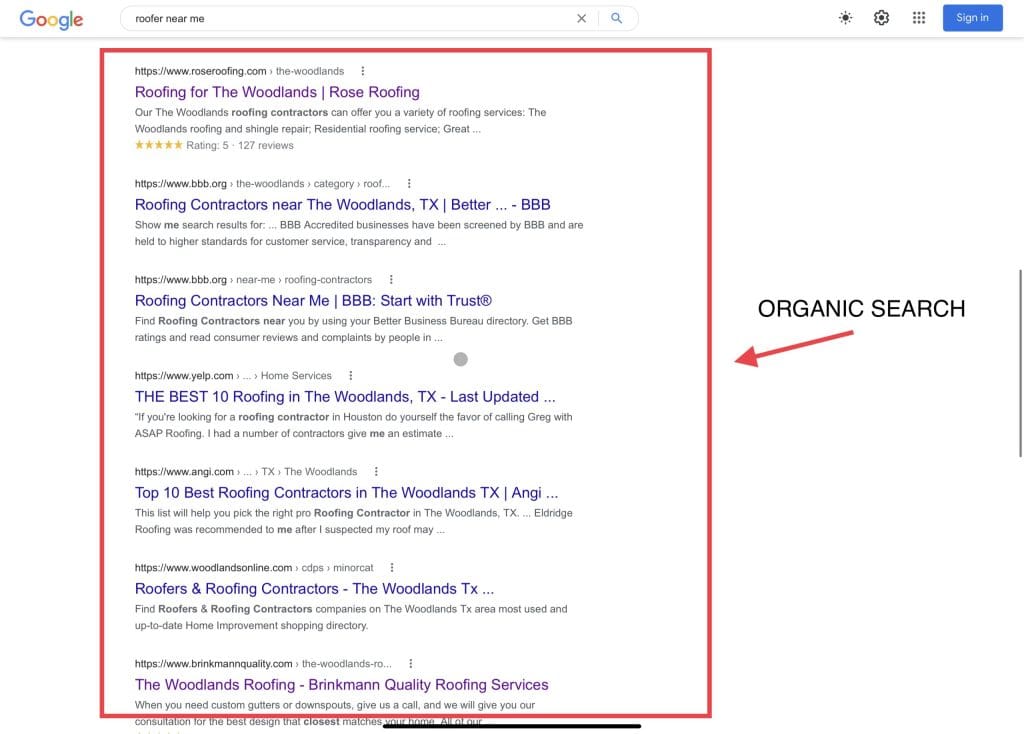Open the Google apps grid

[918, 17]
